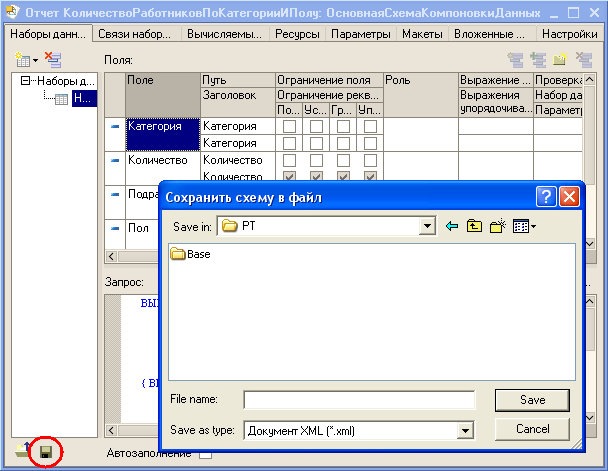Screen dimensions: 608x471
Task: Select the data set table icon in tree
Action: [61, 99]
